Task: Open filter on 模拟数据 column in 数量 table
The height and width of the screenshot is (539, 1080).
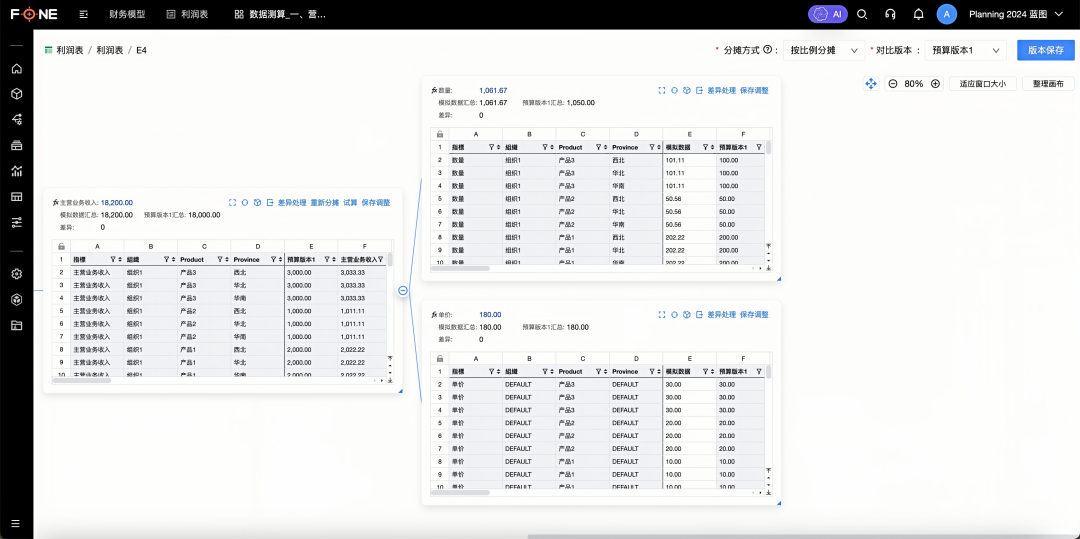Action: tap(705, 147)
